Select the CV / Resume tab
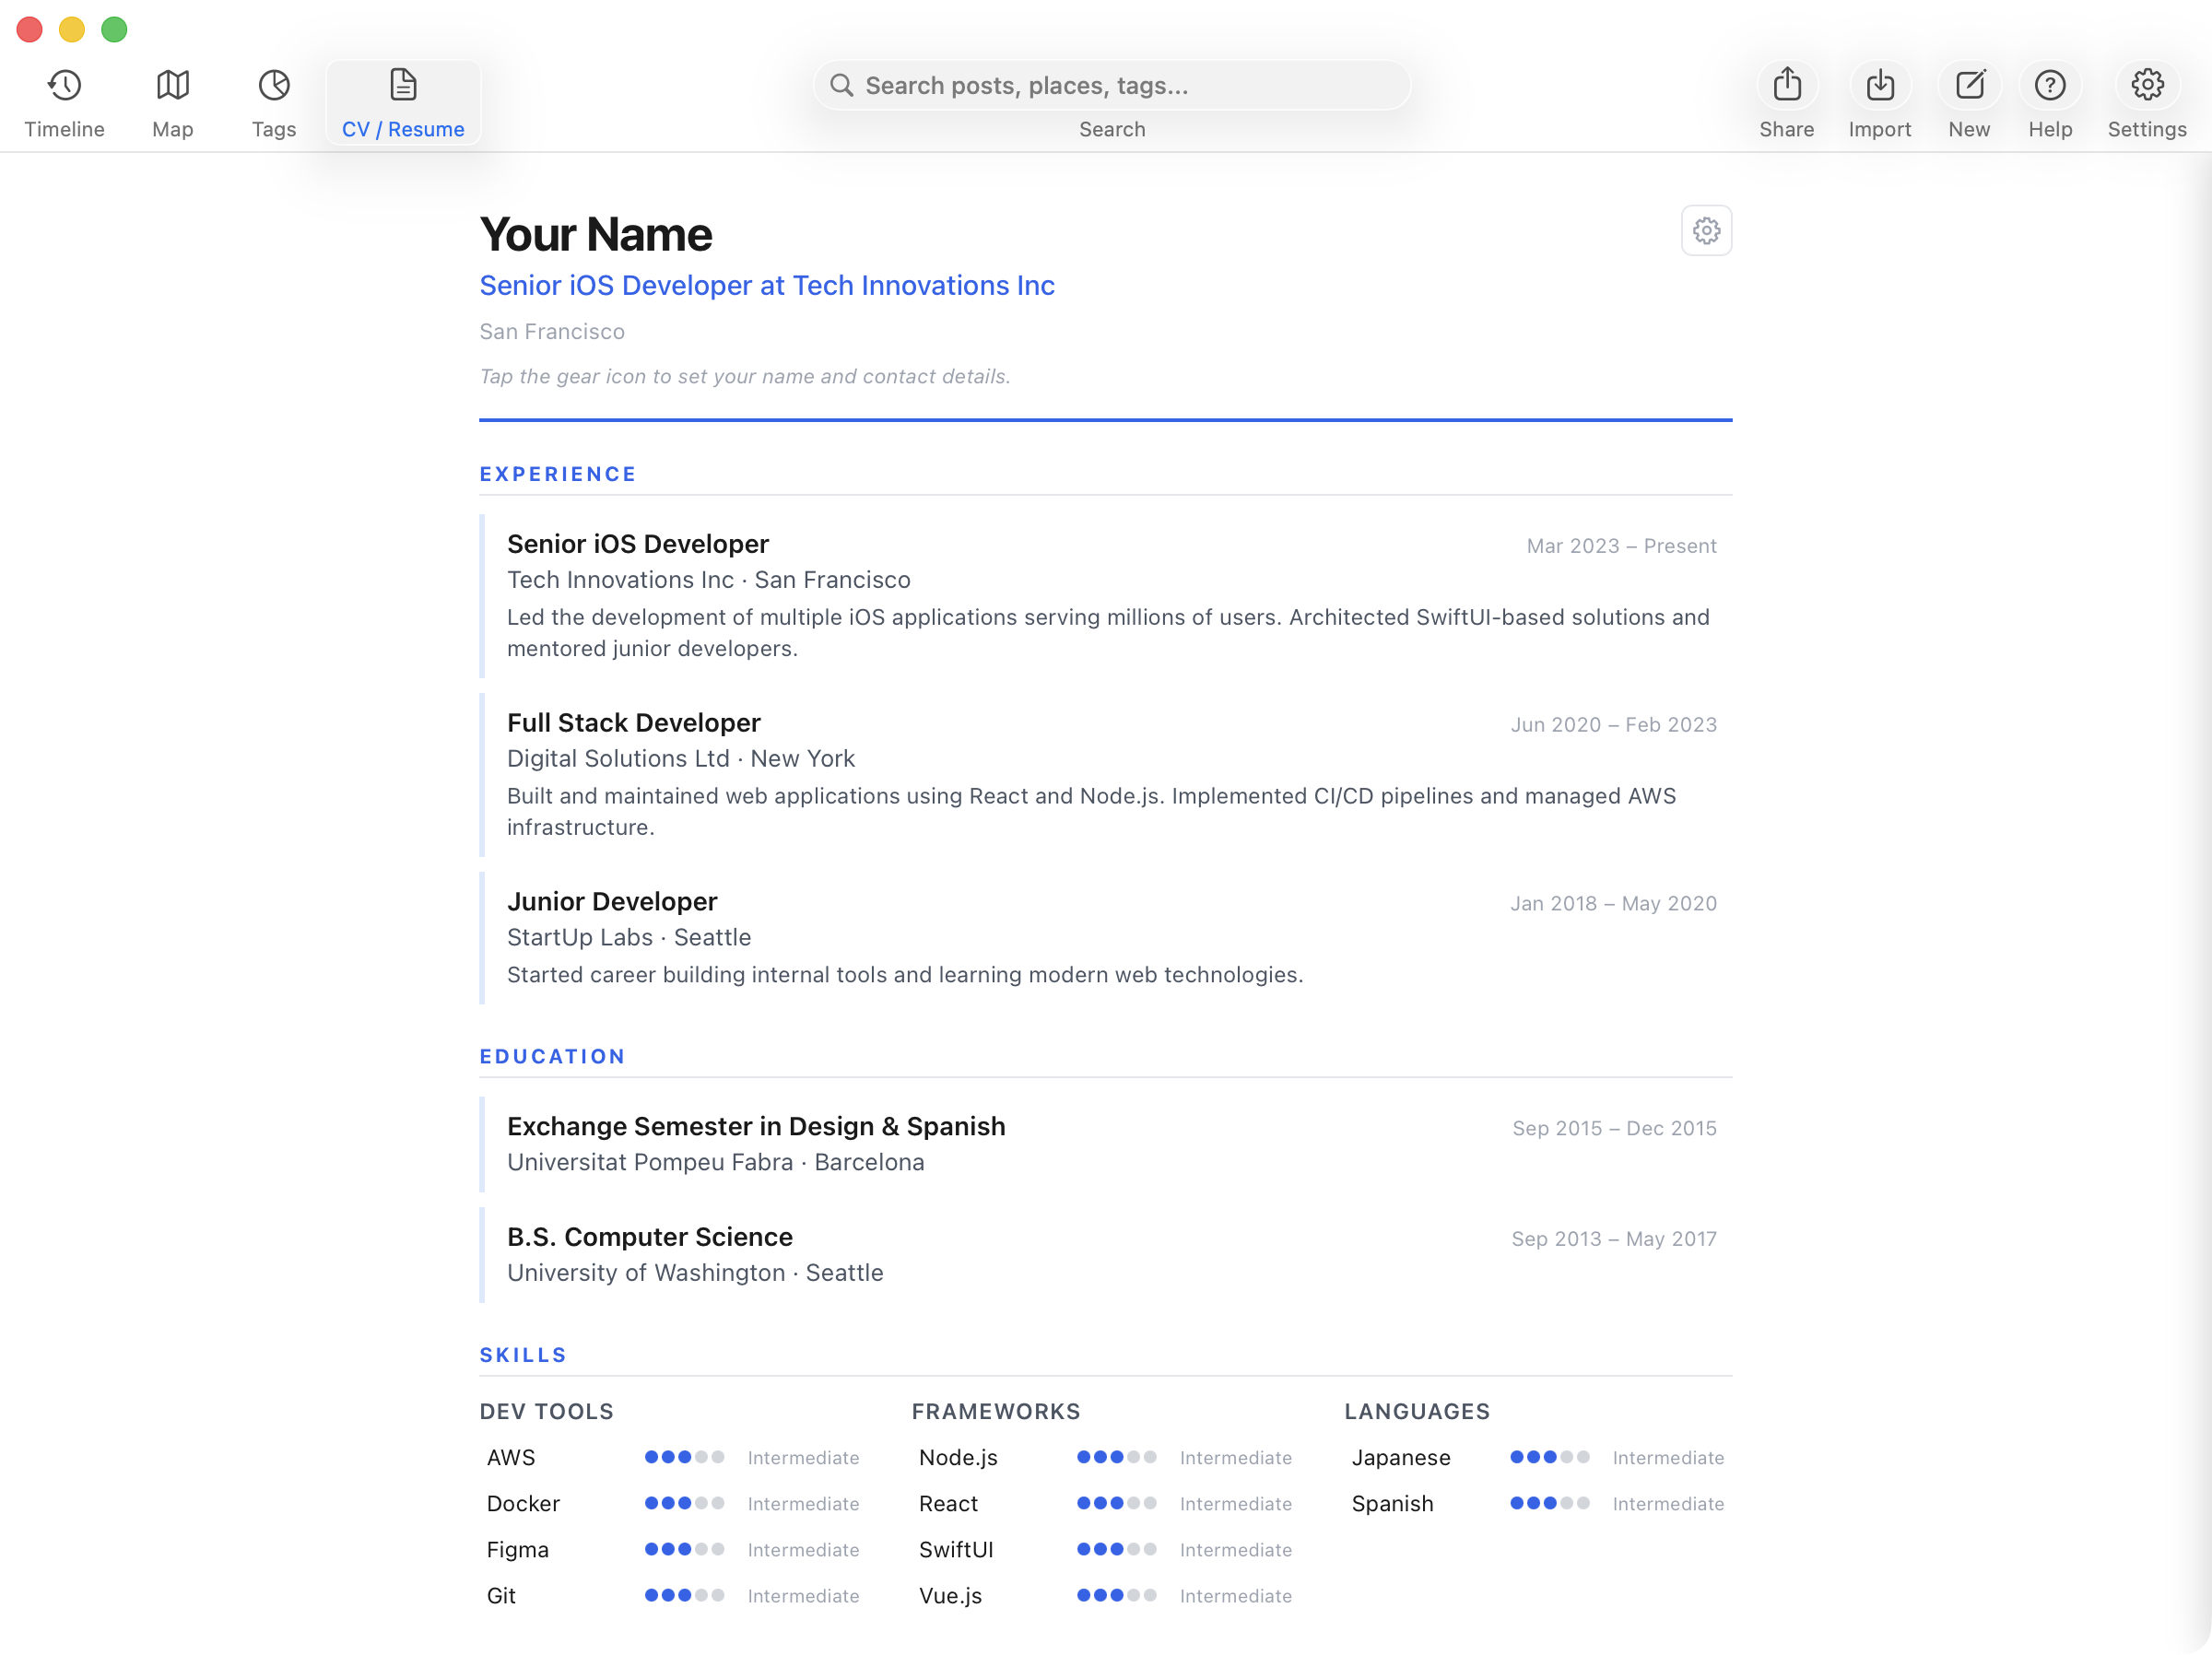Image resolution: width=2212 pixels, height=1655 pixels. (x=403, y=100)
